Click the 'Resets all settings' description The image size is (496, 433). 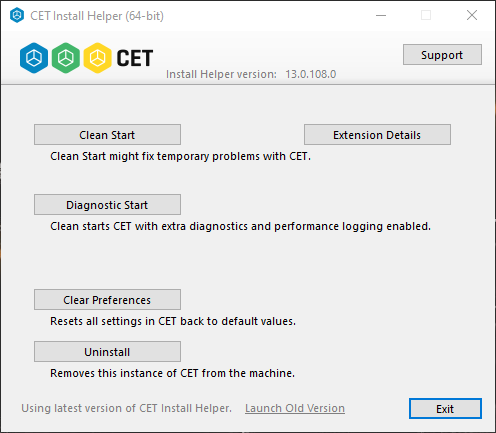(173, 321)
